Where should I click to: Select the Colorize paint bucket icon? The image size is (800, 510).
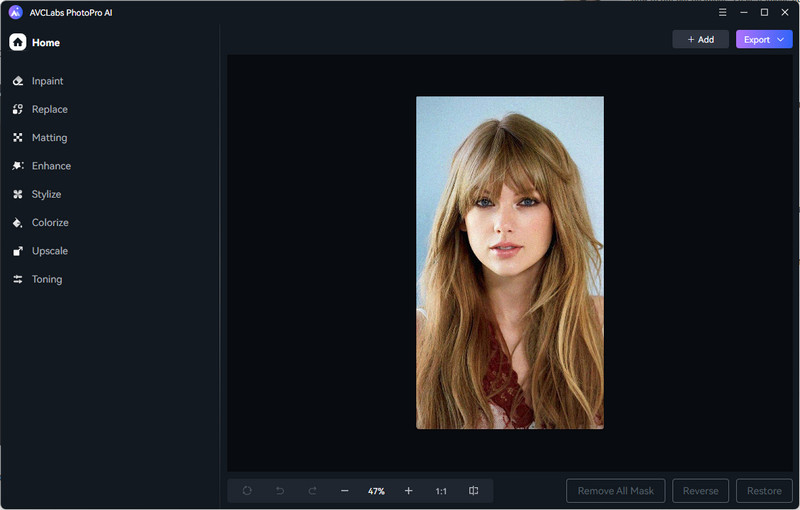click(x=18, y=223)
